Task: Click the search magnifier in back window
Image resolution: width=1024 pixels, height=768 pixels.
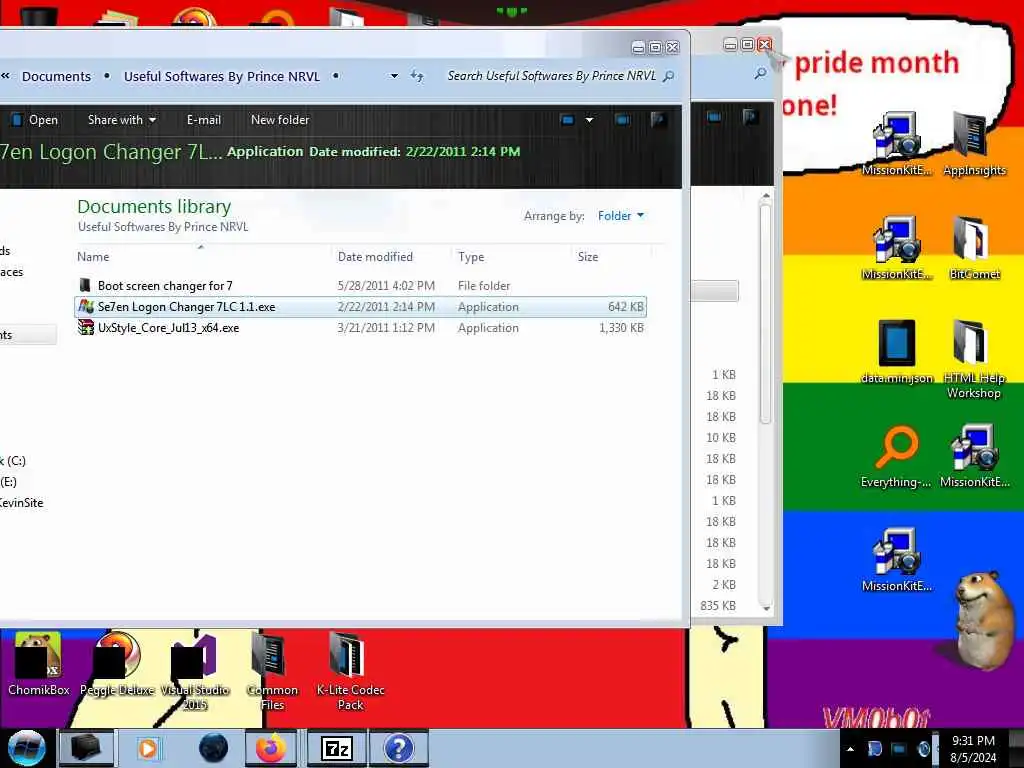Action: [760, 73]
